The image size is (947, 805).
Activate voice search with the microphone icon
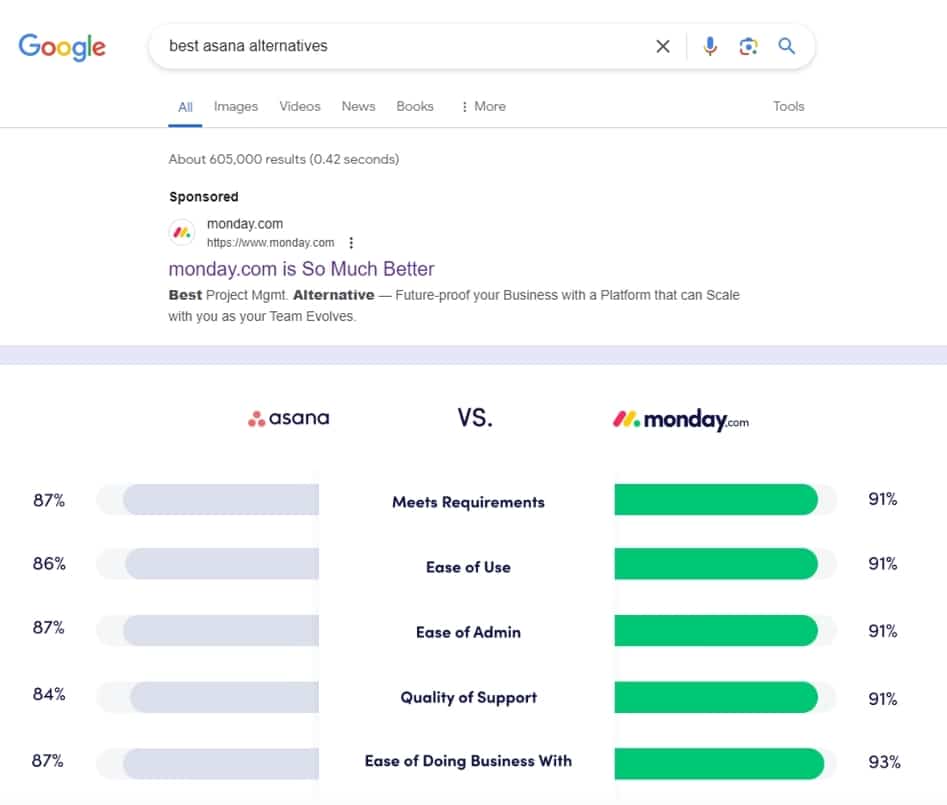point(710,46)
